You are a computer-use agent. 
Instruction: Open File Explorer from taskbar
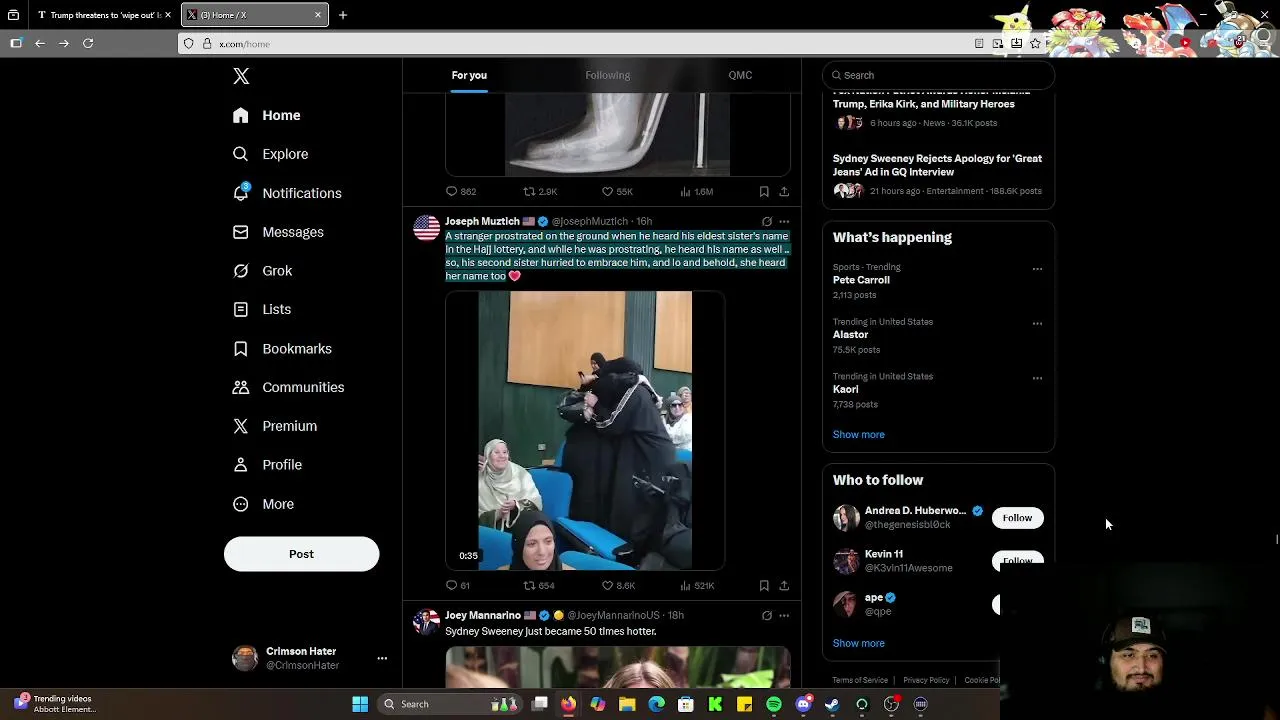pos(627,704)
